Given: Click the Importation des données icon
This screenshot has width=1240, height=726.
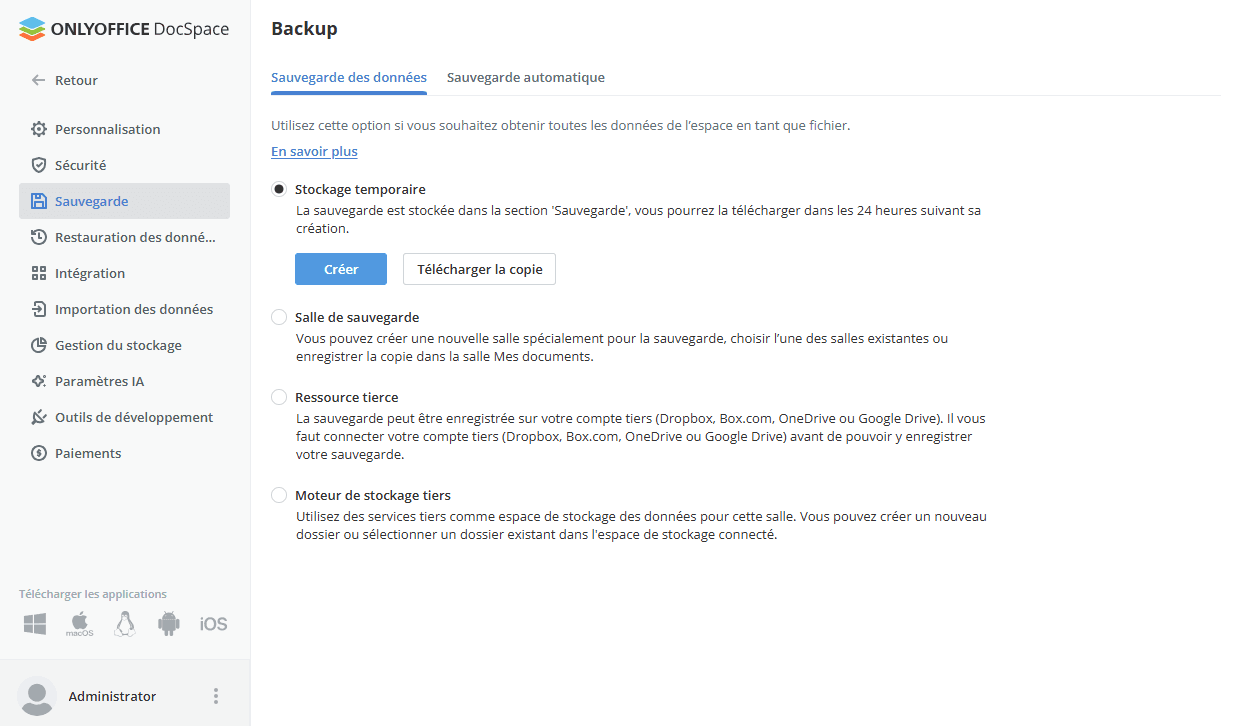Looking at the screenshot, I should pyautogui.click(x=39, y=309).
